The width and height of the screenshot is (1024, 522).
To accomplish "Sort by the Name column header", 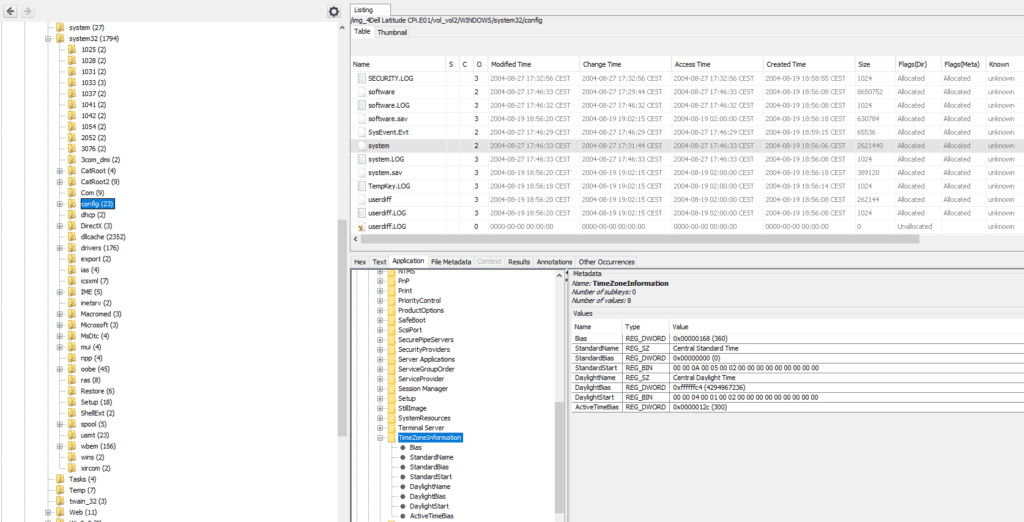I will pyautogui.click(x=398, y=65).
